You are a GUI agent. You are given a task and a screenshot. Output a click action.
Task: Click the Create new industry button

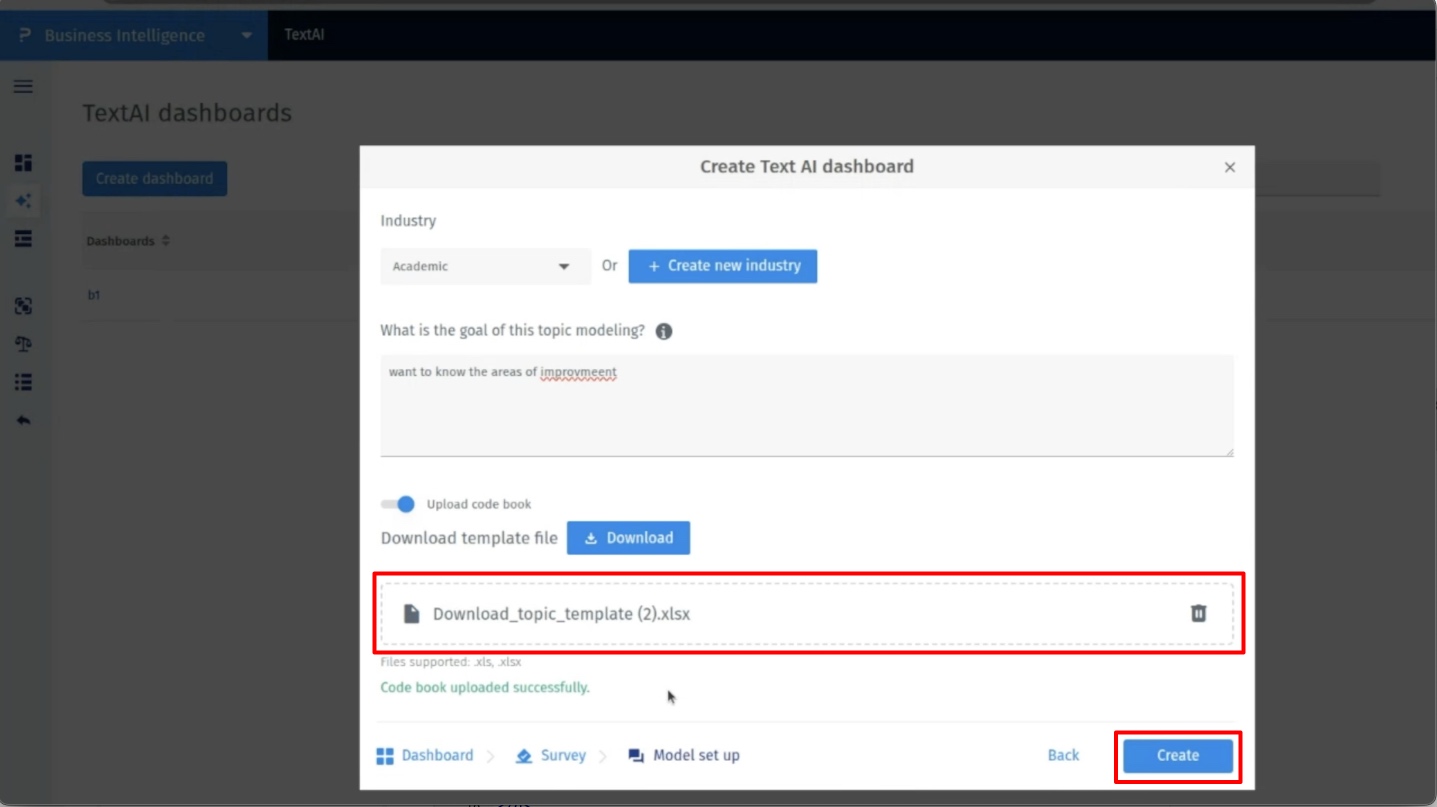click(722, 266)
